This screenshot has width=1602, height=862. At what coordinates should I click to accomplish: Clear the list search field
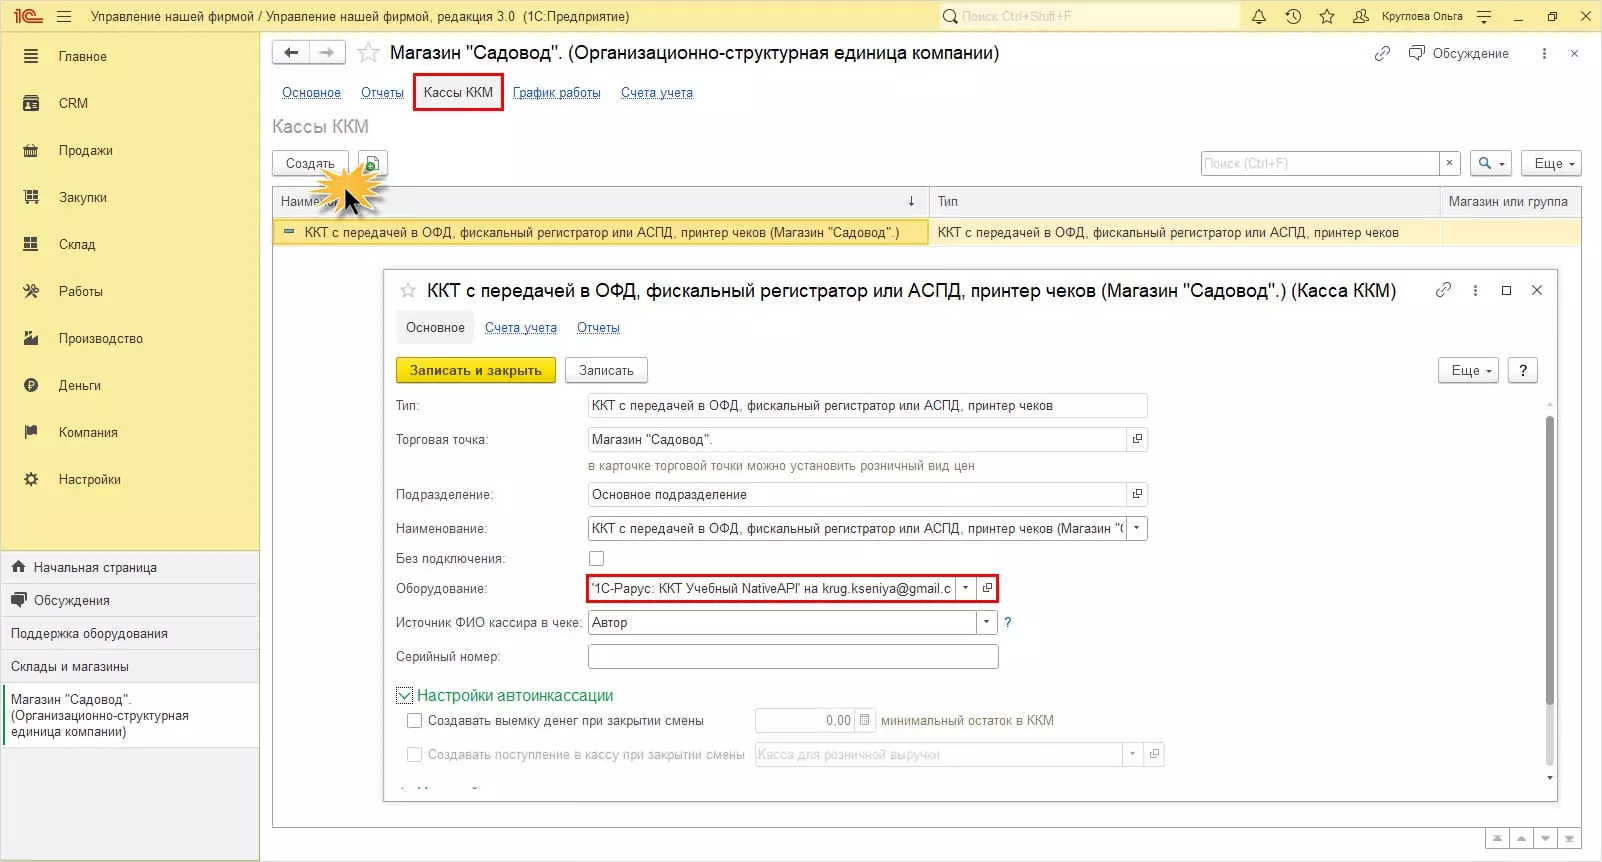1449,164
